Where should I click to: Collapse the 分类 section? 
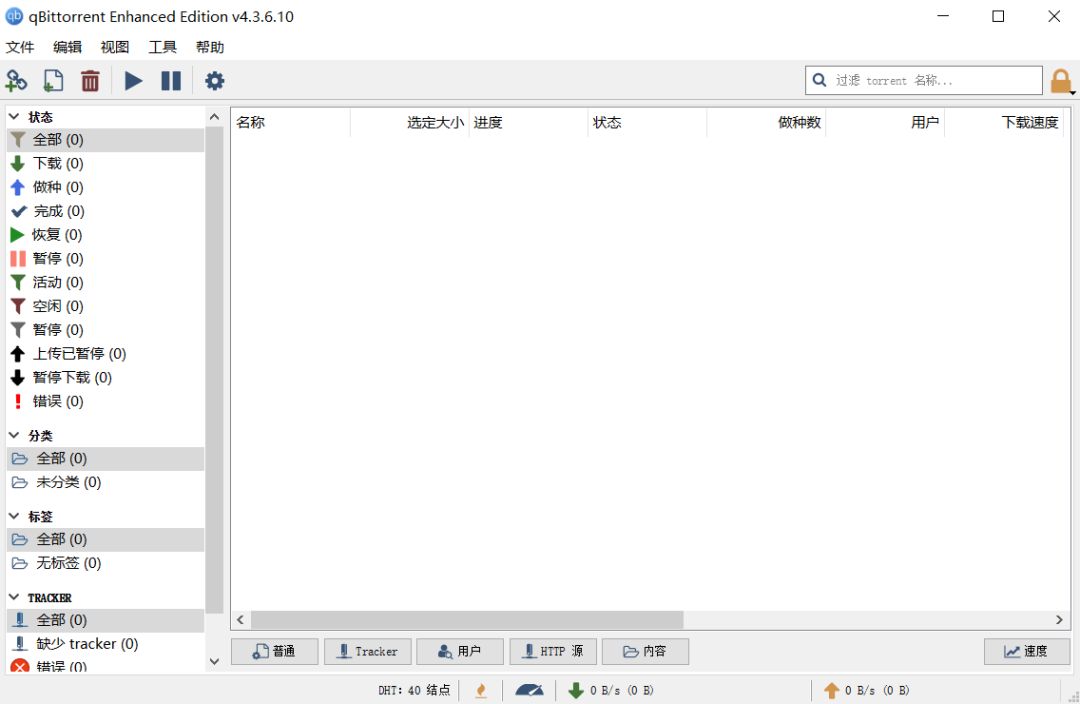14,435
